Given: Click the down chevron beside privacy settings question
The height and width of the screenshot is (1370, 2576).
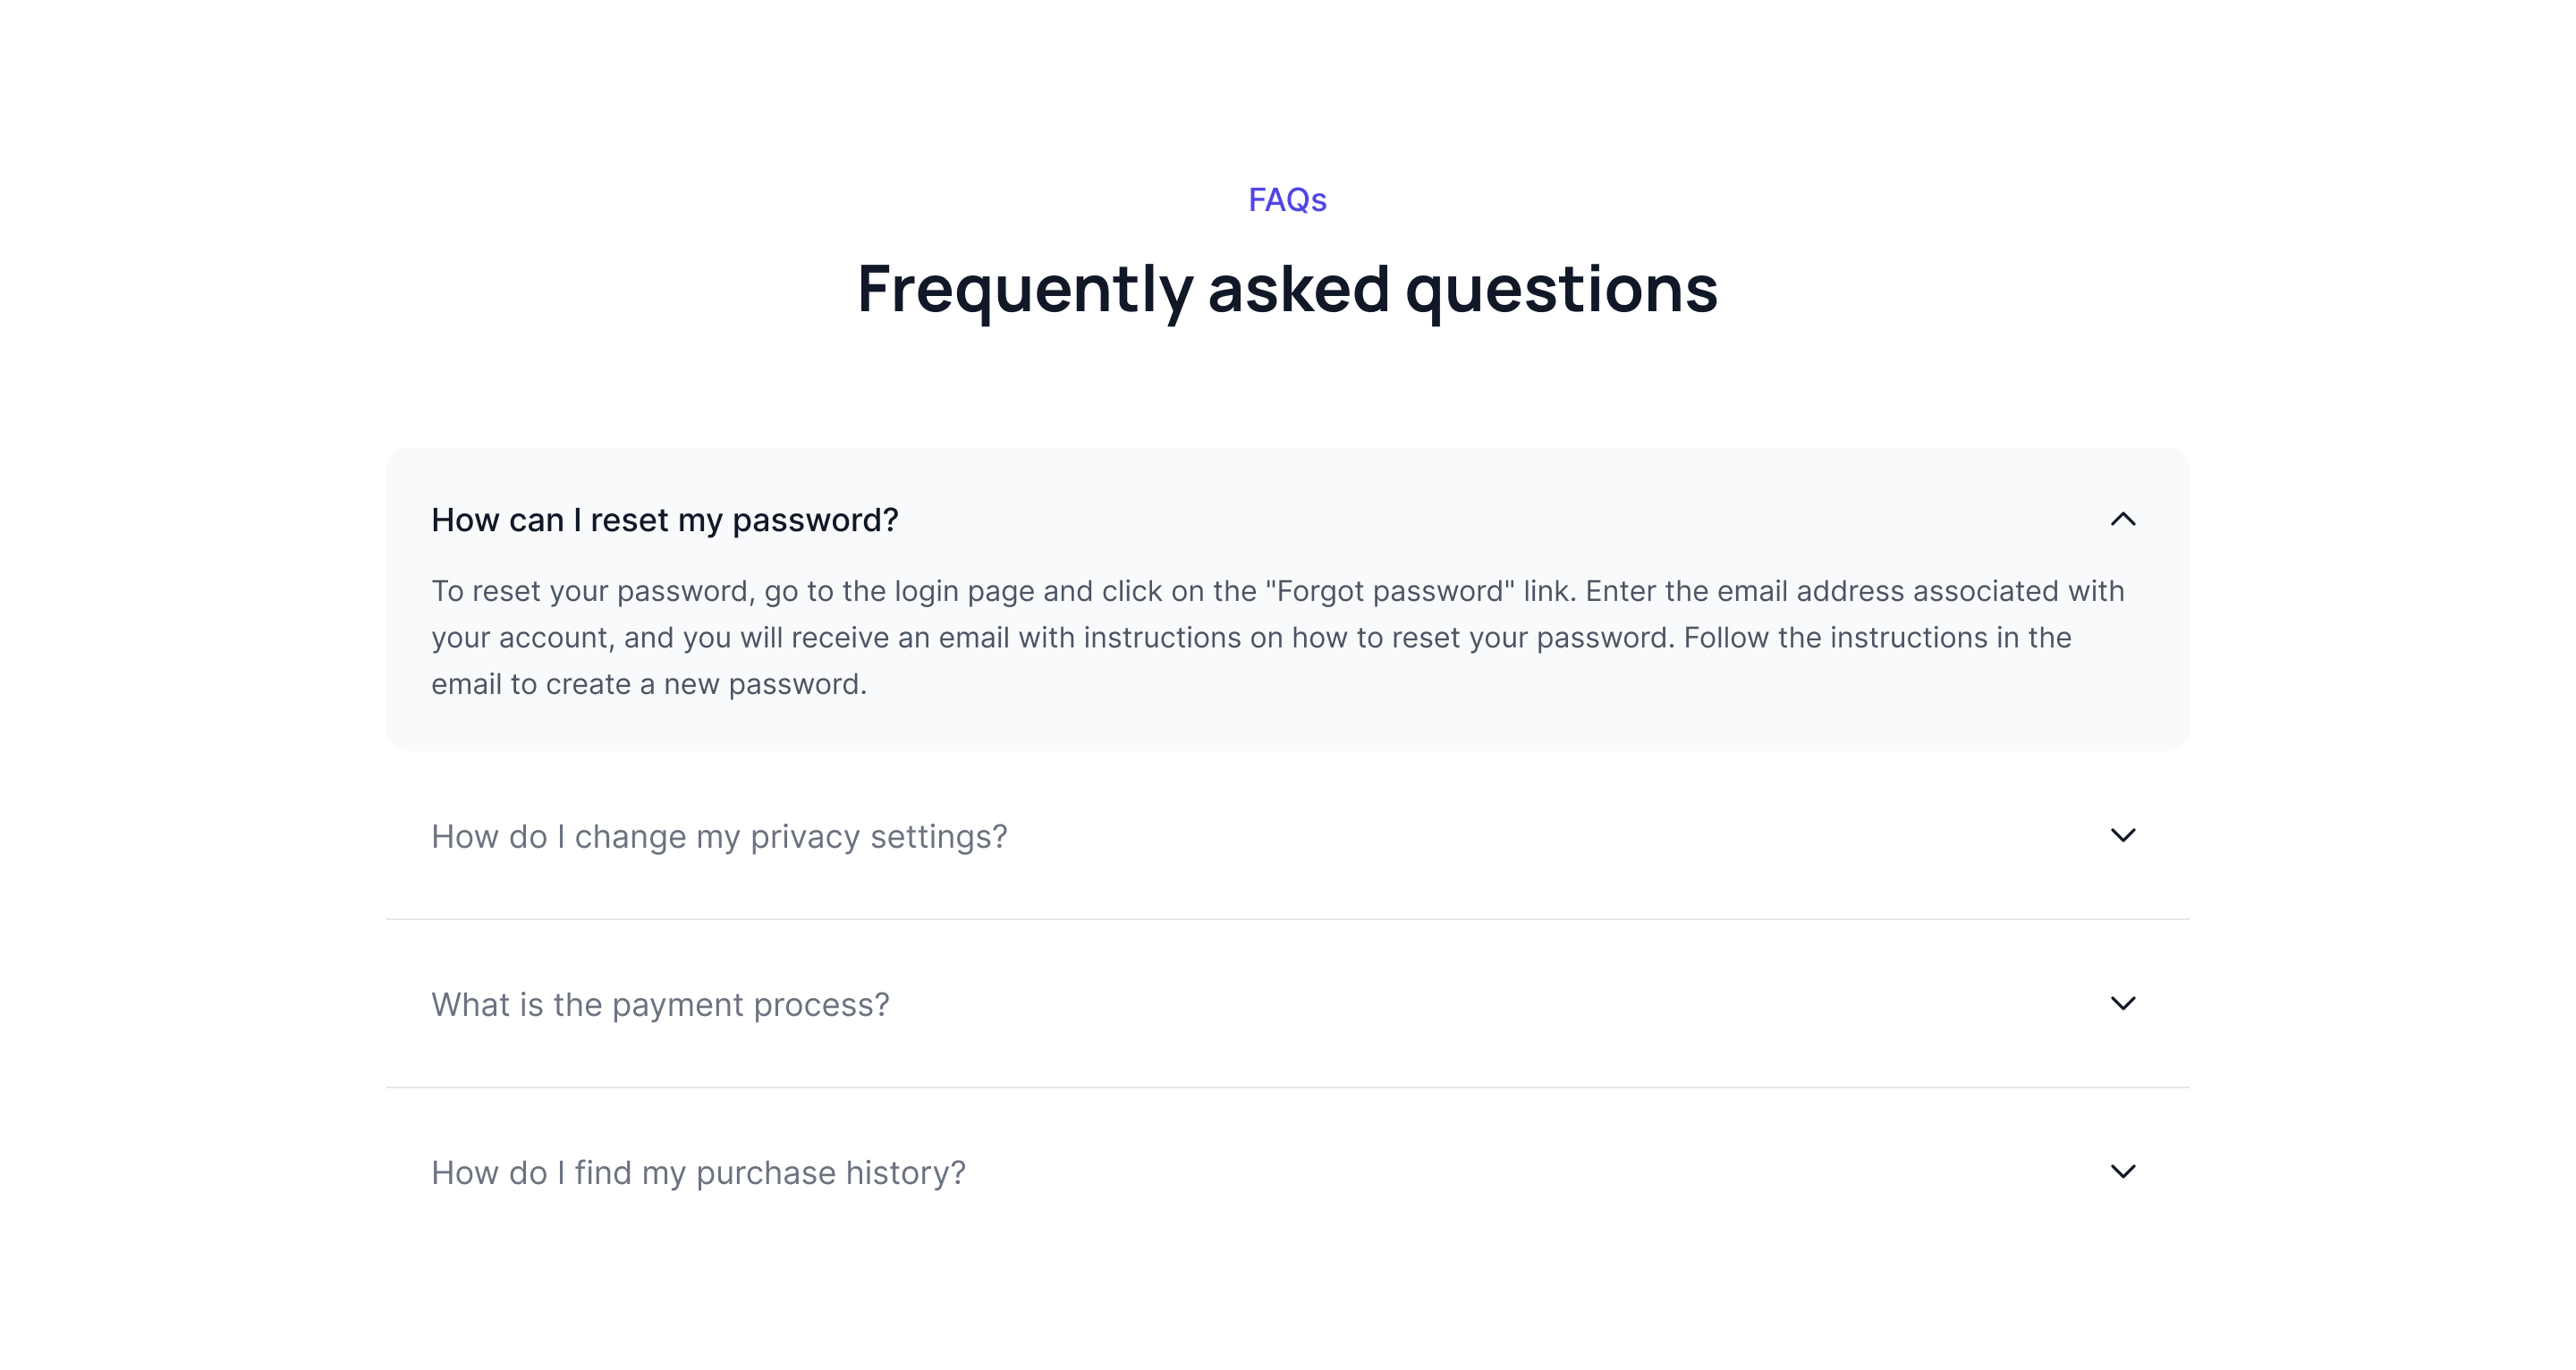Looking at the screenshot, I should click(2122, 835).
